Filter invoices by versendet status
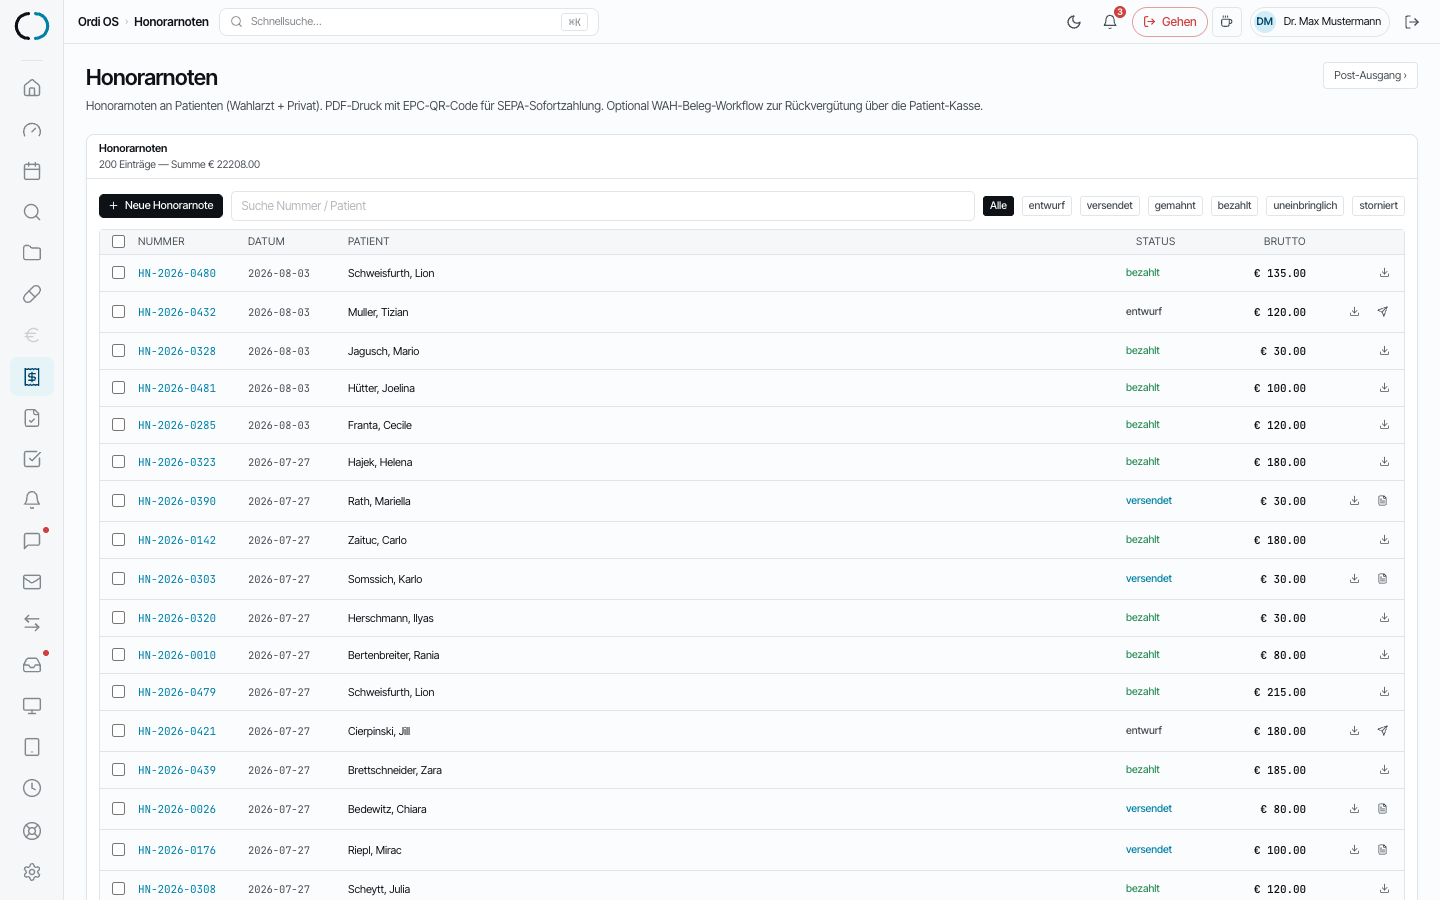Image resolution: width=1440 pixels, height=900 pixels. pyautogui.click(x=1110, y=206)
